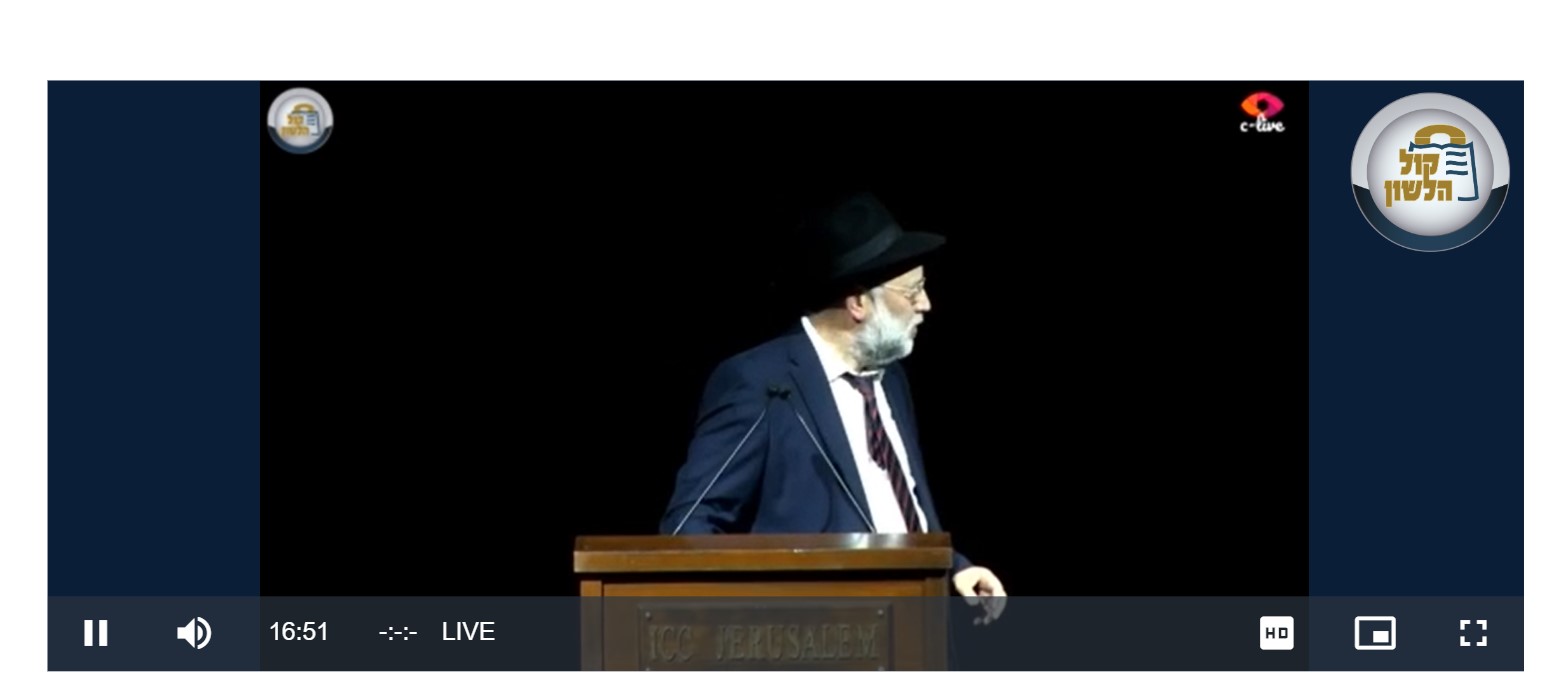Toggle HD quality icon
The image size is (1563, 693).
tap(1276, 633)
